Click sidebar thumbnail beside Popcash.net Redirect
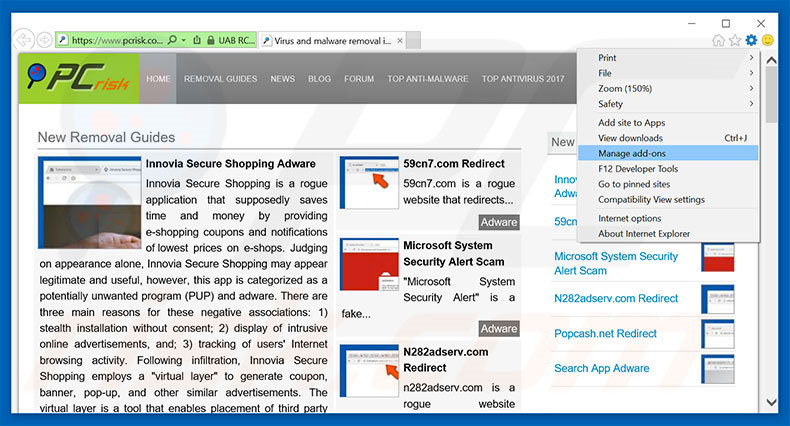This screenshot has height=426, width=790. coord(718,334)
